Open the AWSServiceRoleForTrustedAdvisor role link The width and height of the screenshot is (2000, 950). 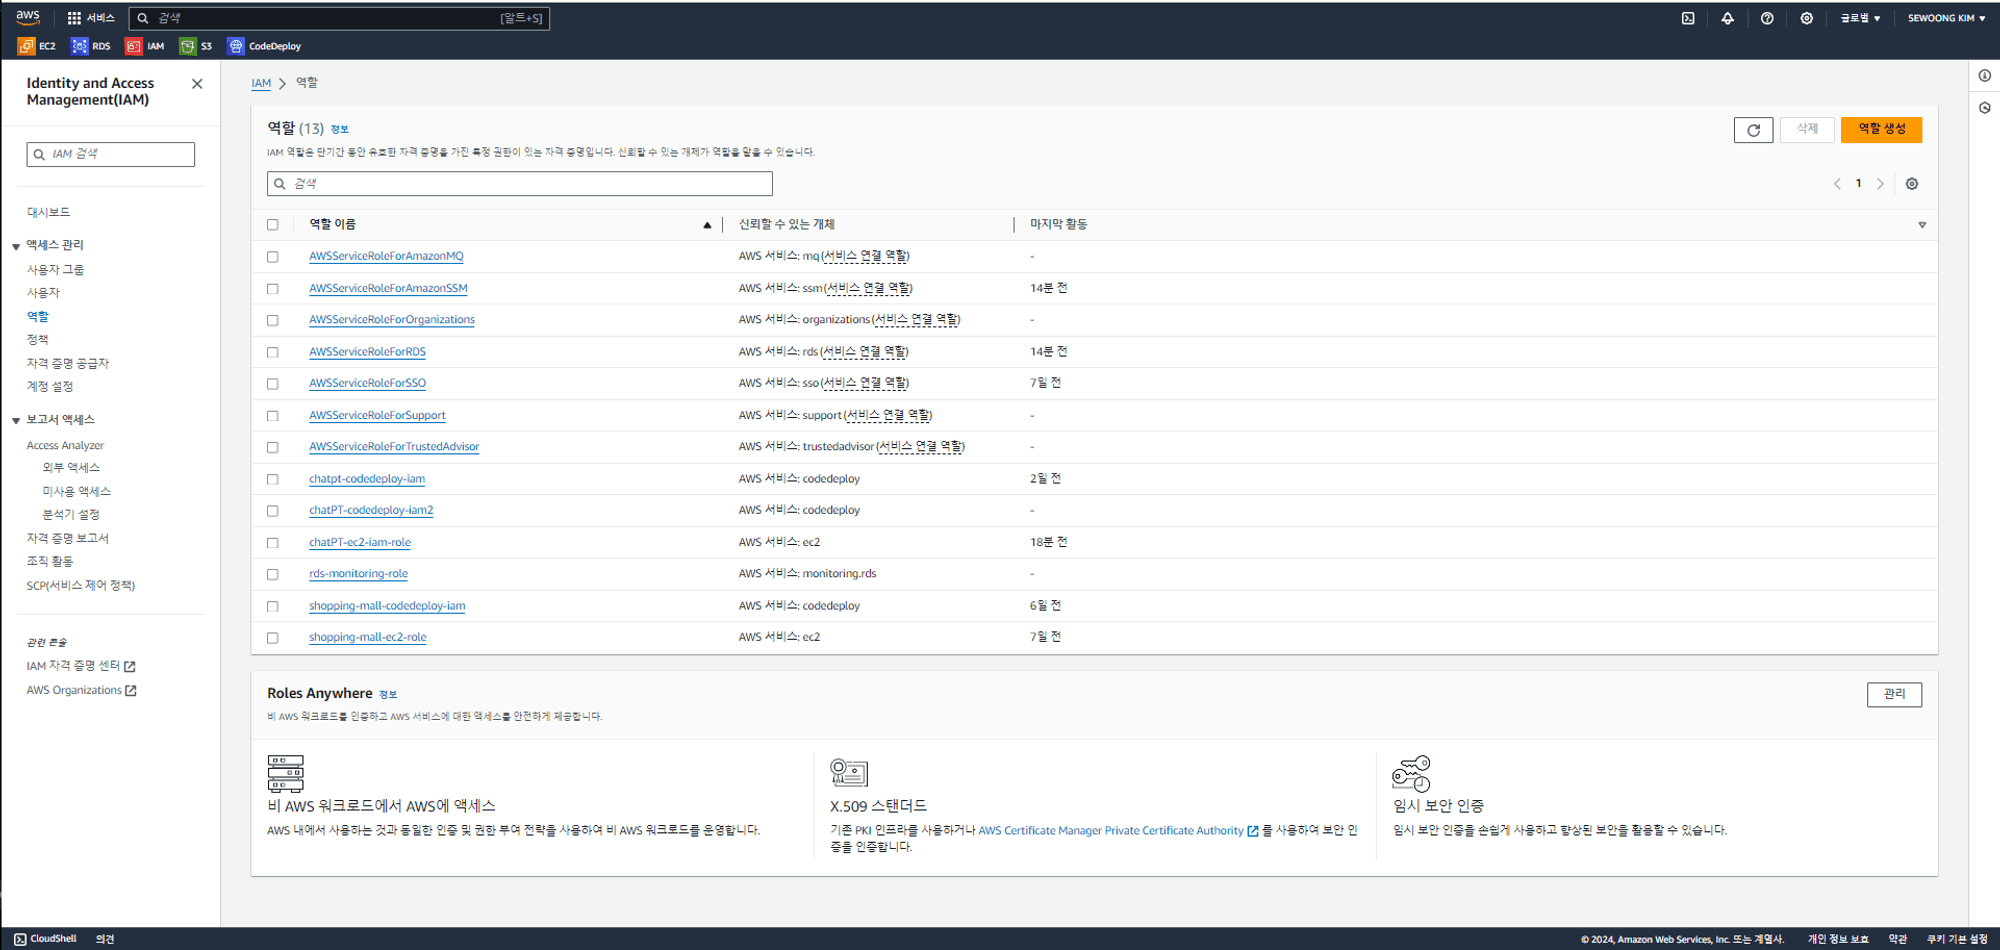(394, 447)
